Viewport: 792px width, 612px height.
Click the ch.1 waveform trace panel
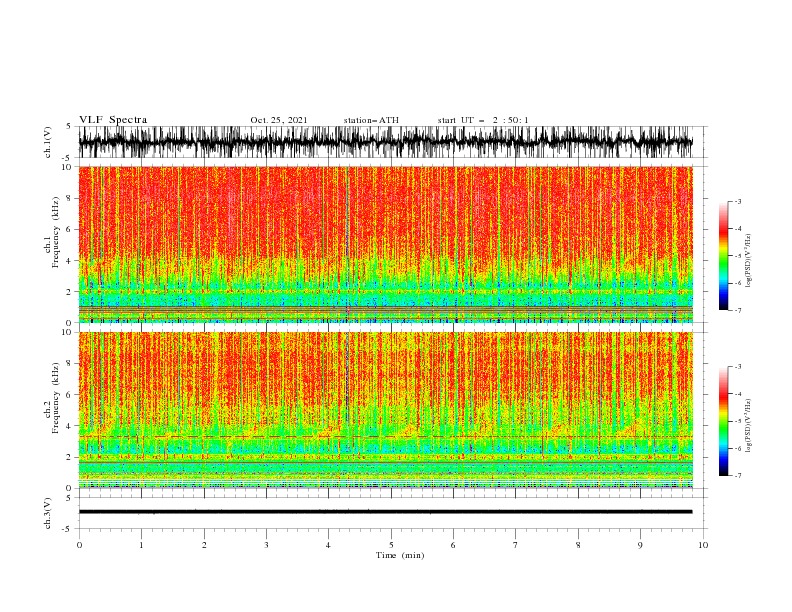click(392, 142)
